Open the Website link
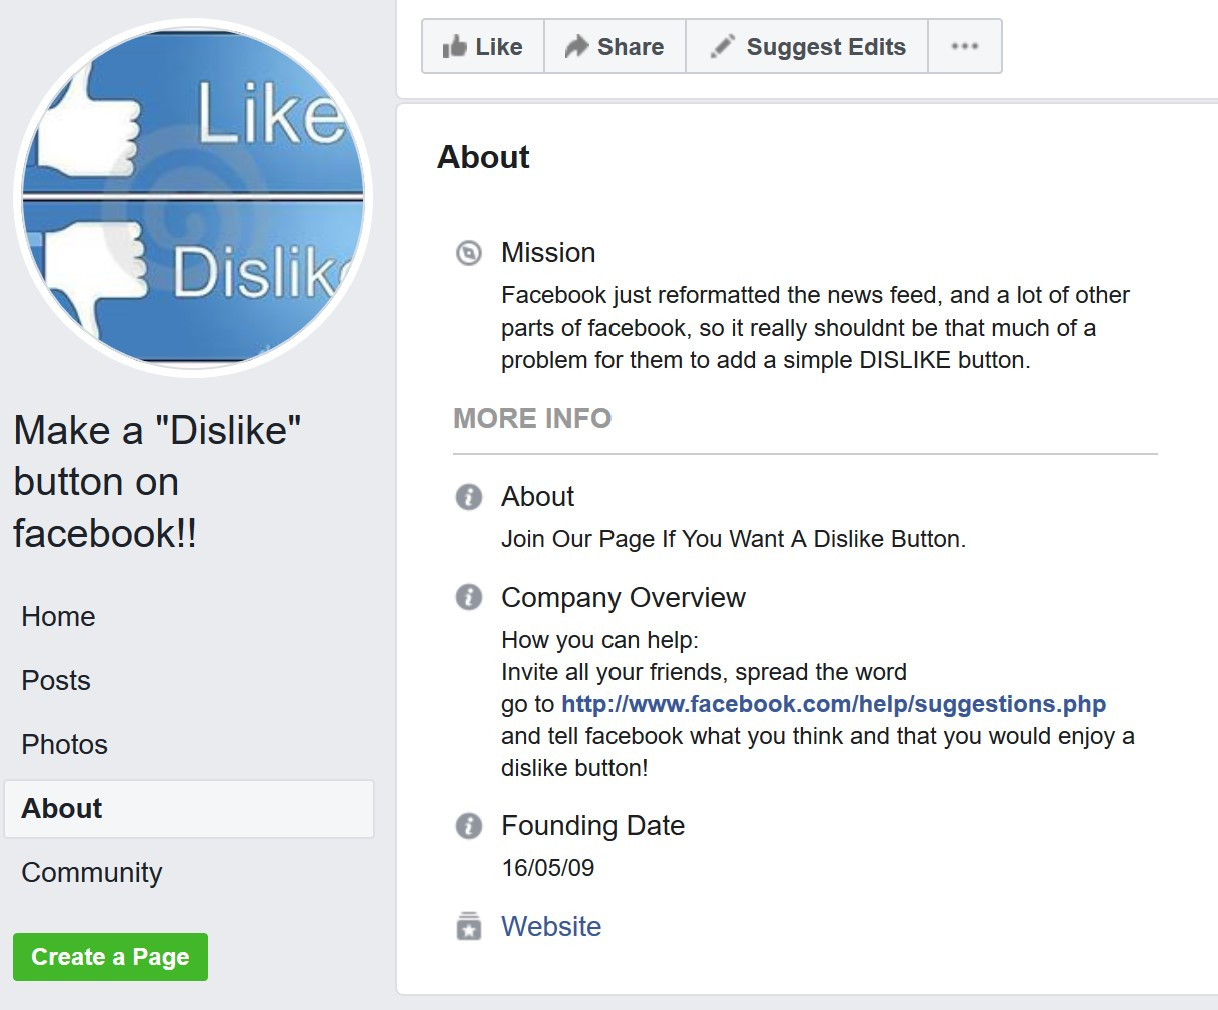Viewport: 1218px width, 1010px height. [551, 926]
